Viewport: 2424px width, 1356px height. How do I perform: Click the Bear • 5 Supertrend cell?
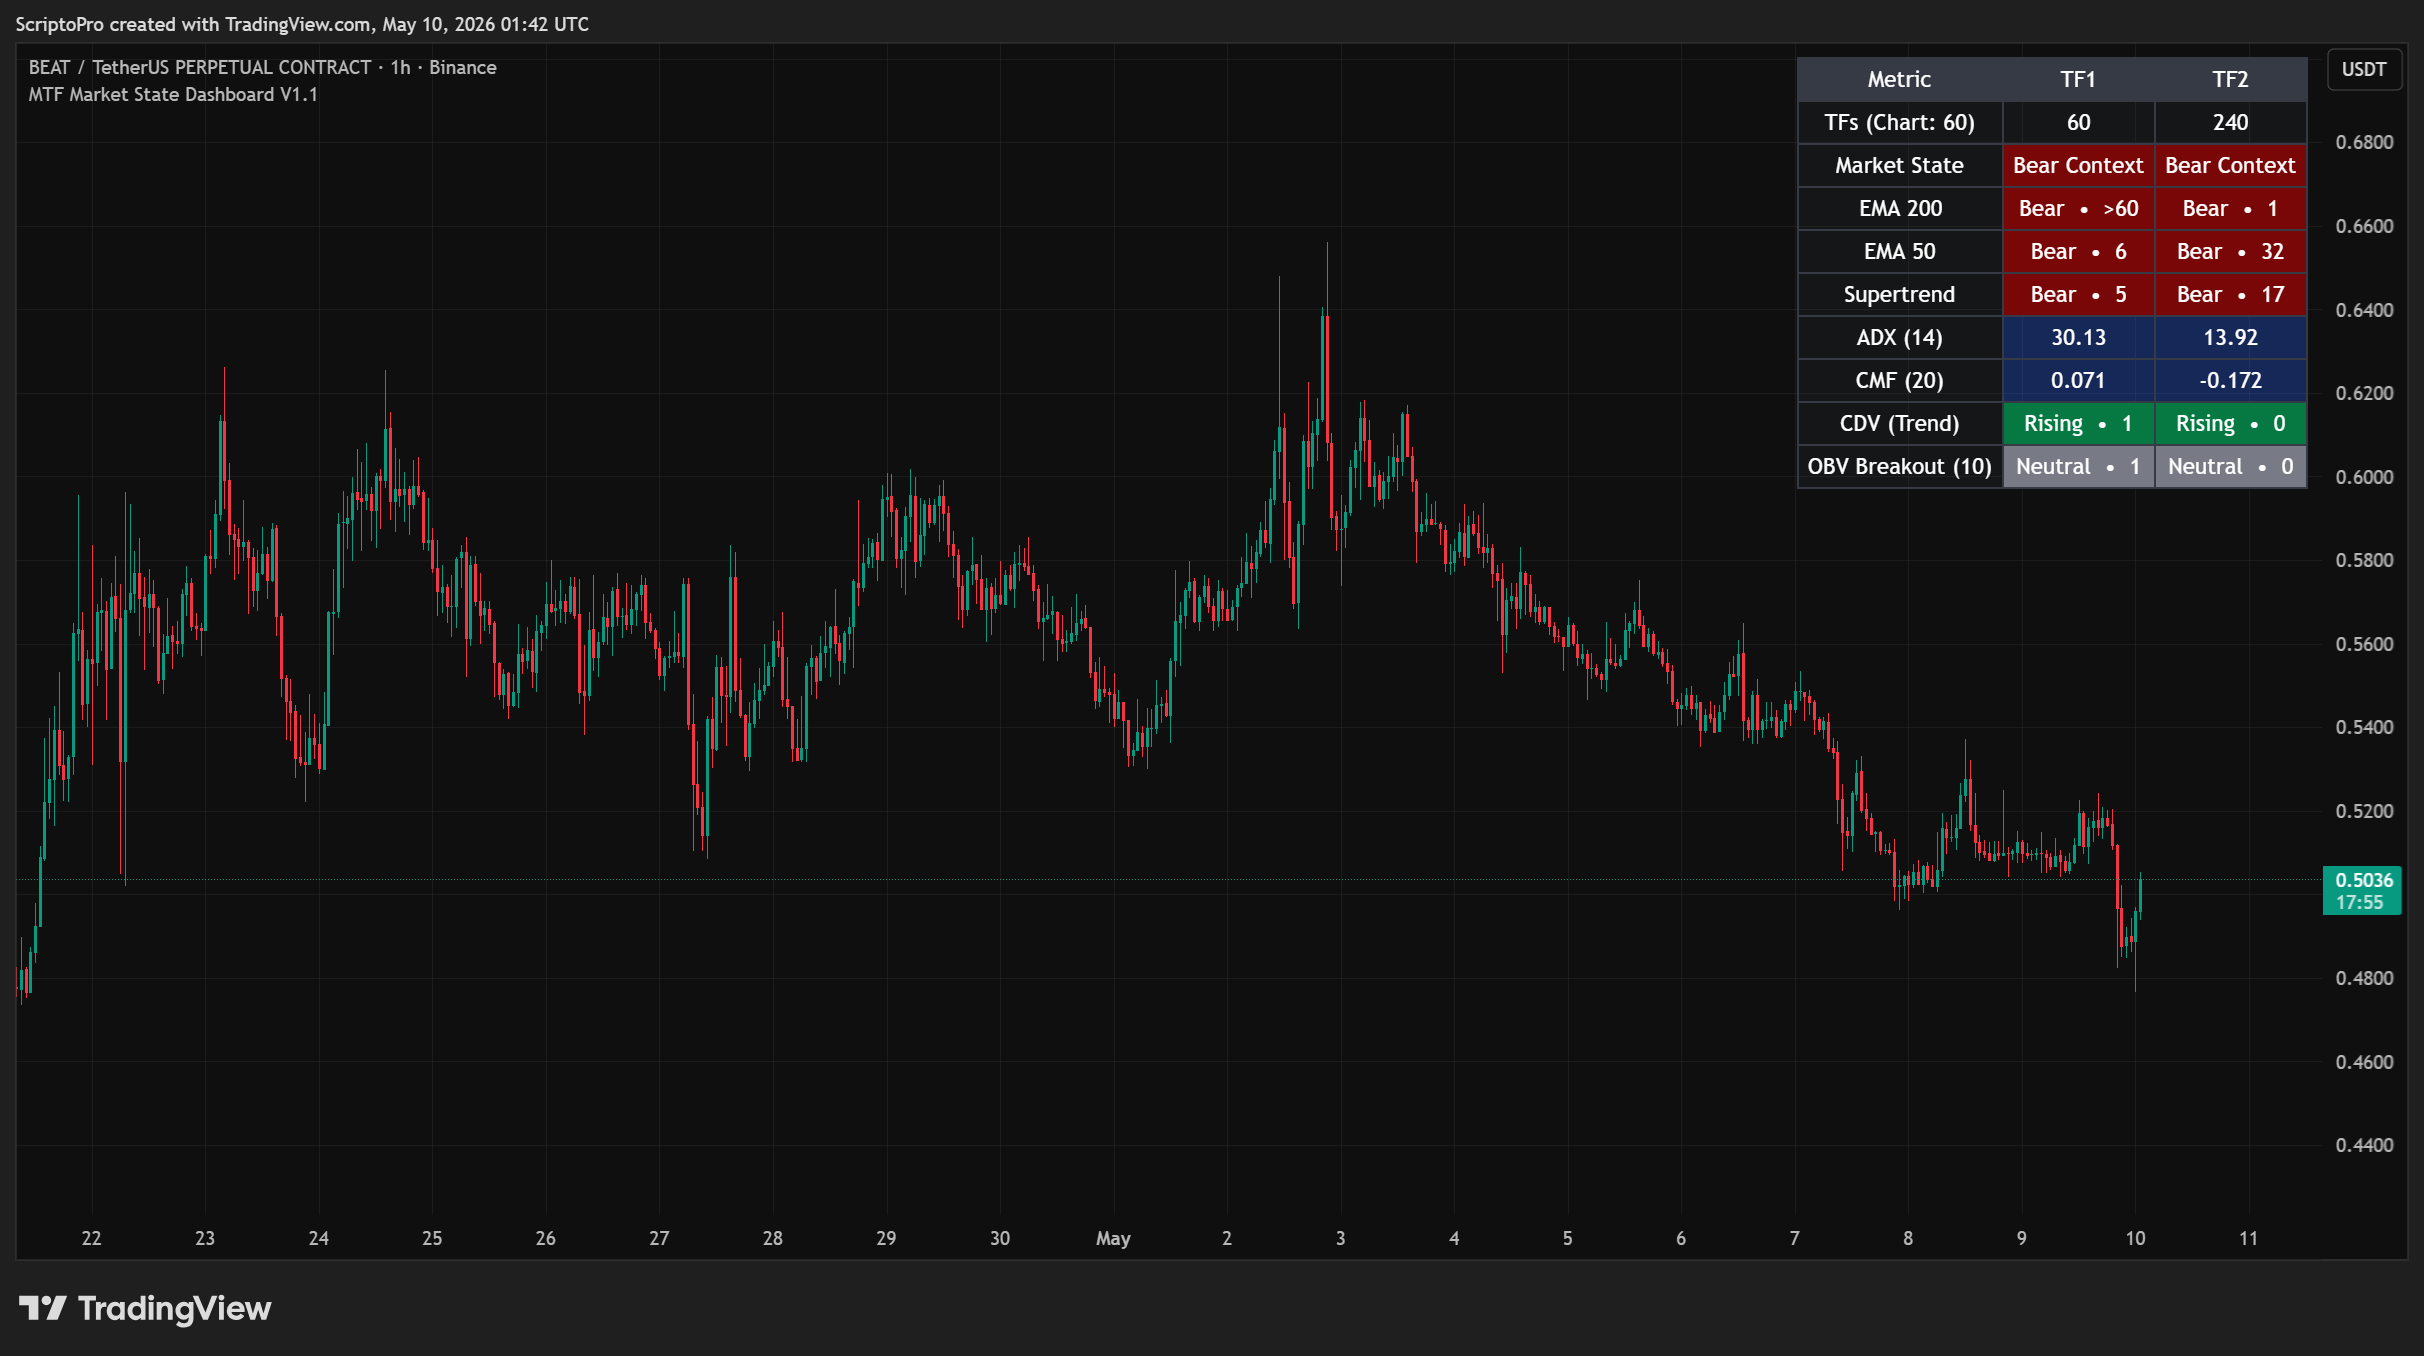(x=2078, y=294)
